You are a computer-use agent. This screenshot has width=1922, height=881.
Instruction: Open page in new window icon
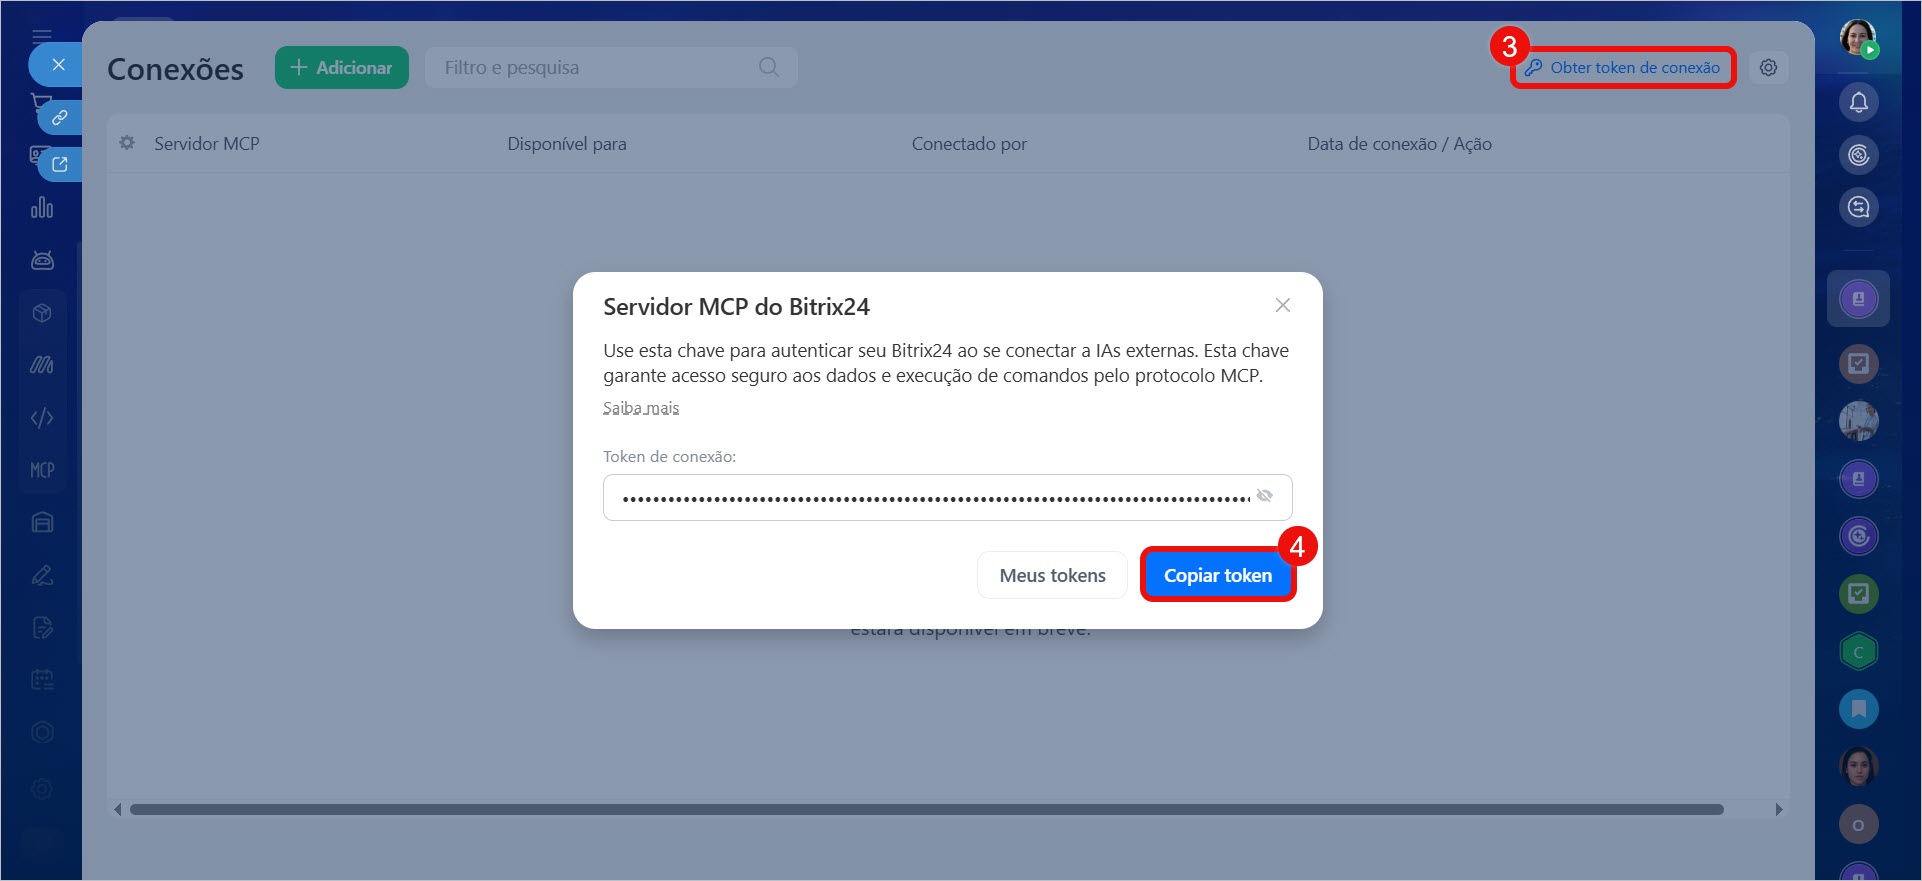pos(60,164)
